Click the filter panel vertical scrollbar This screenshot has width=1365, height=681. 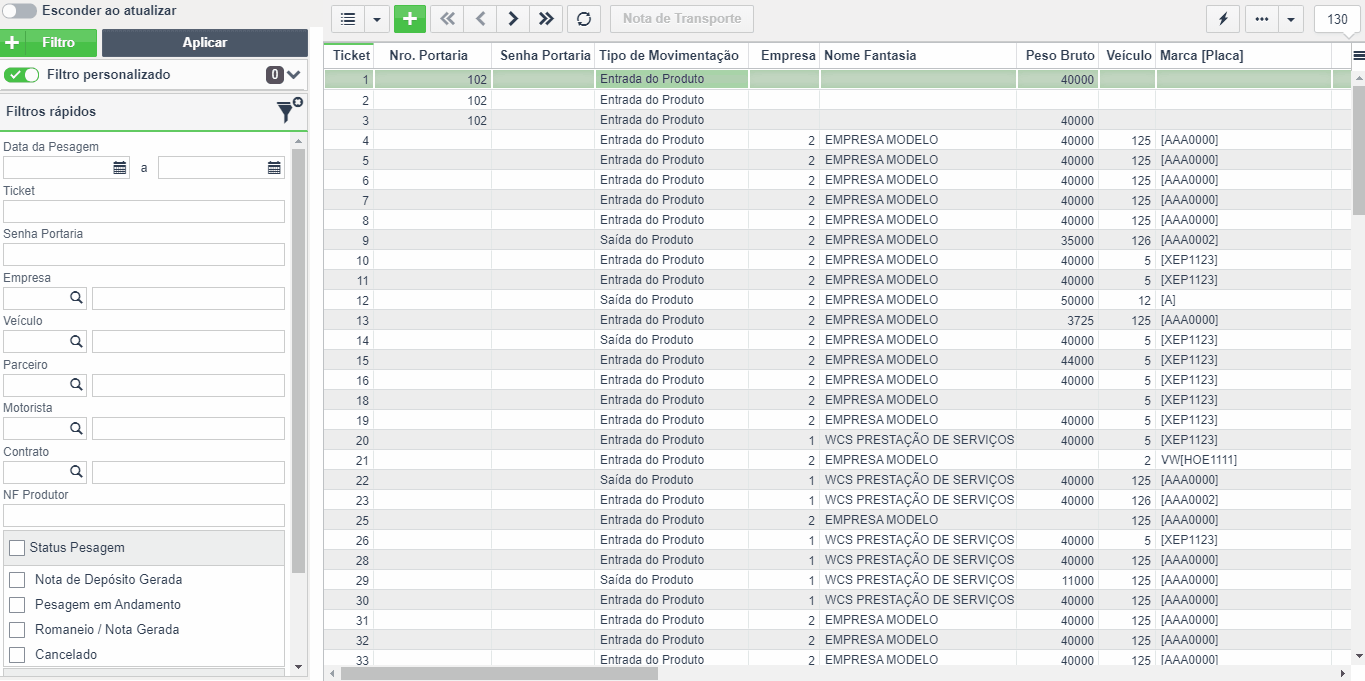coord(298,360)
